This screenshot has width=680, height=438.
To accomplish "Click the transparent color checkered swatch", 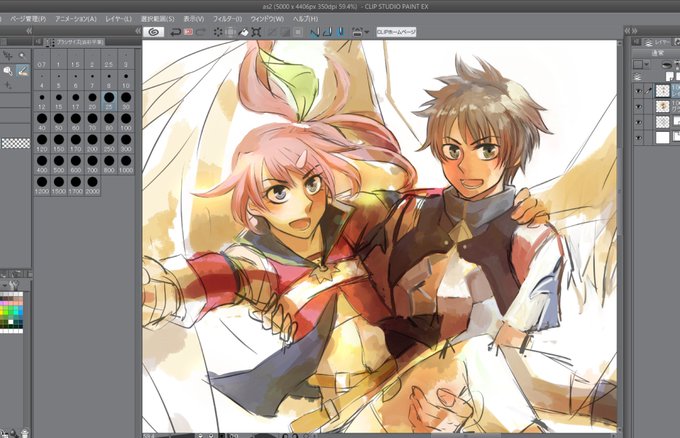I will tap(16, 143).
